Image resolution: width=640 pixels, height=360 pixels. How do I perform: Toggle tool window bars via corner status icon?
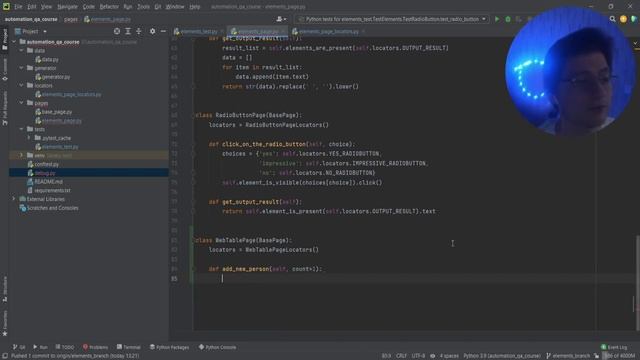(4, 356)
